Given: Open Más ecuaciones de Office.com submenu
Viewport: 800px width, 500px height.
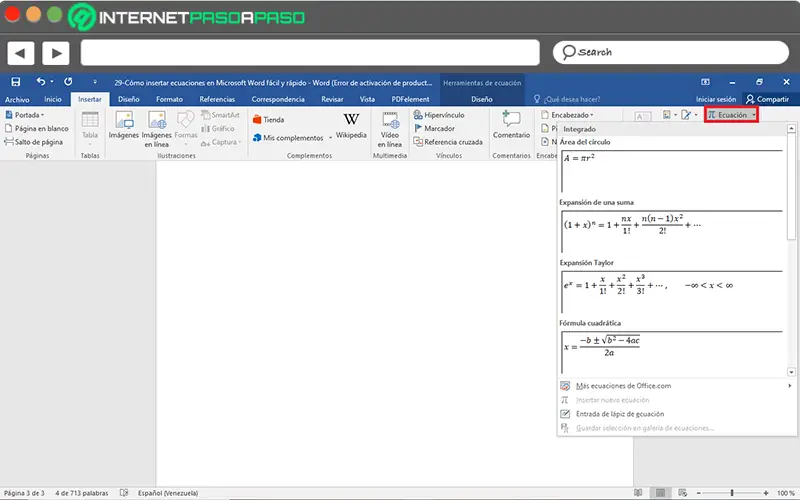Looking at the screenshot, I should coord(677,386).
